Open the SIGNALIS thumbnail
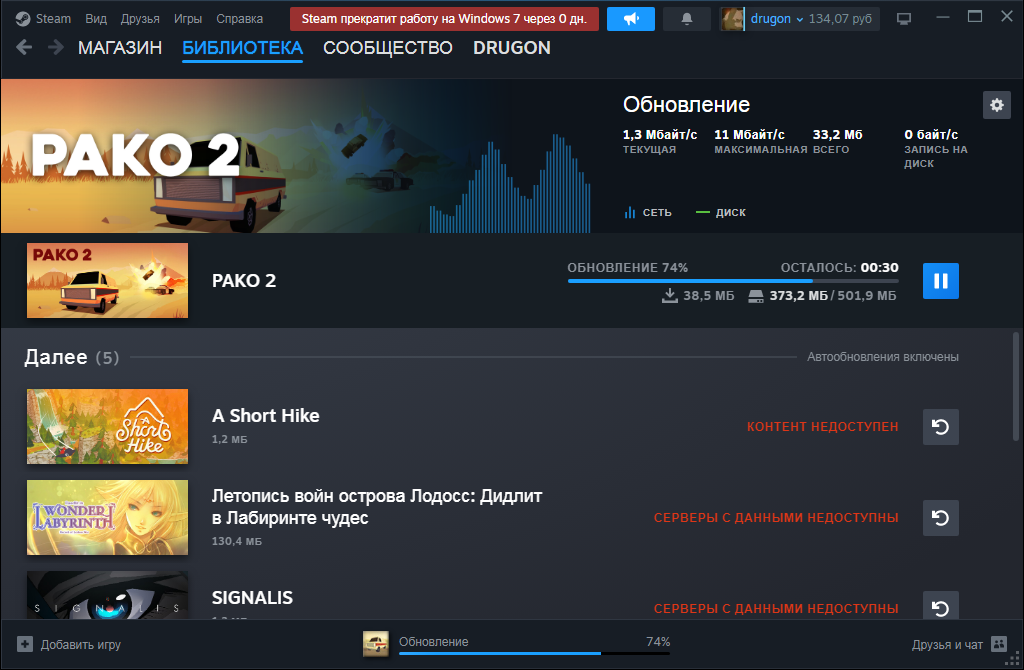Image resolution: width=1024 pixels, height=670 pixels. pos(107,595)
